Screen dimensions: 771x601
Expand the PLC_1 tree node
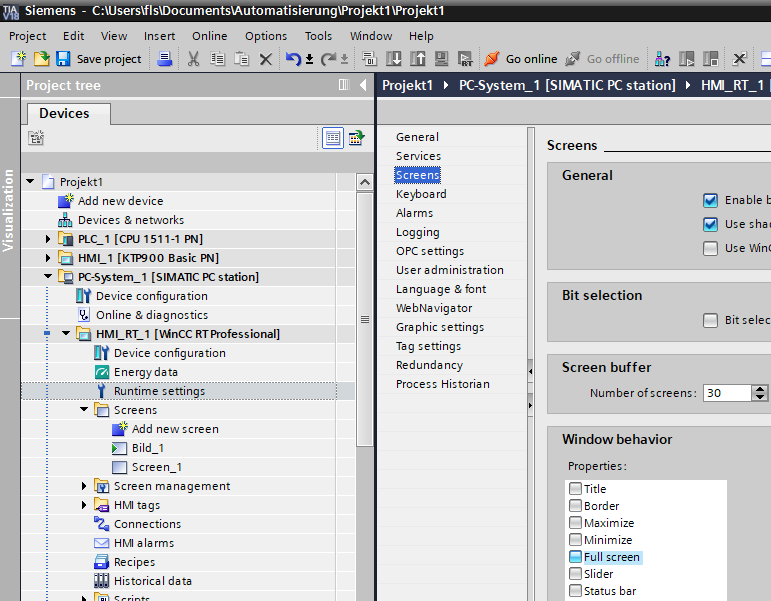coord(48,239)
